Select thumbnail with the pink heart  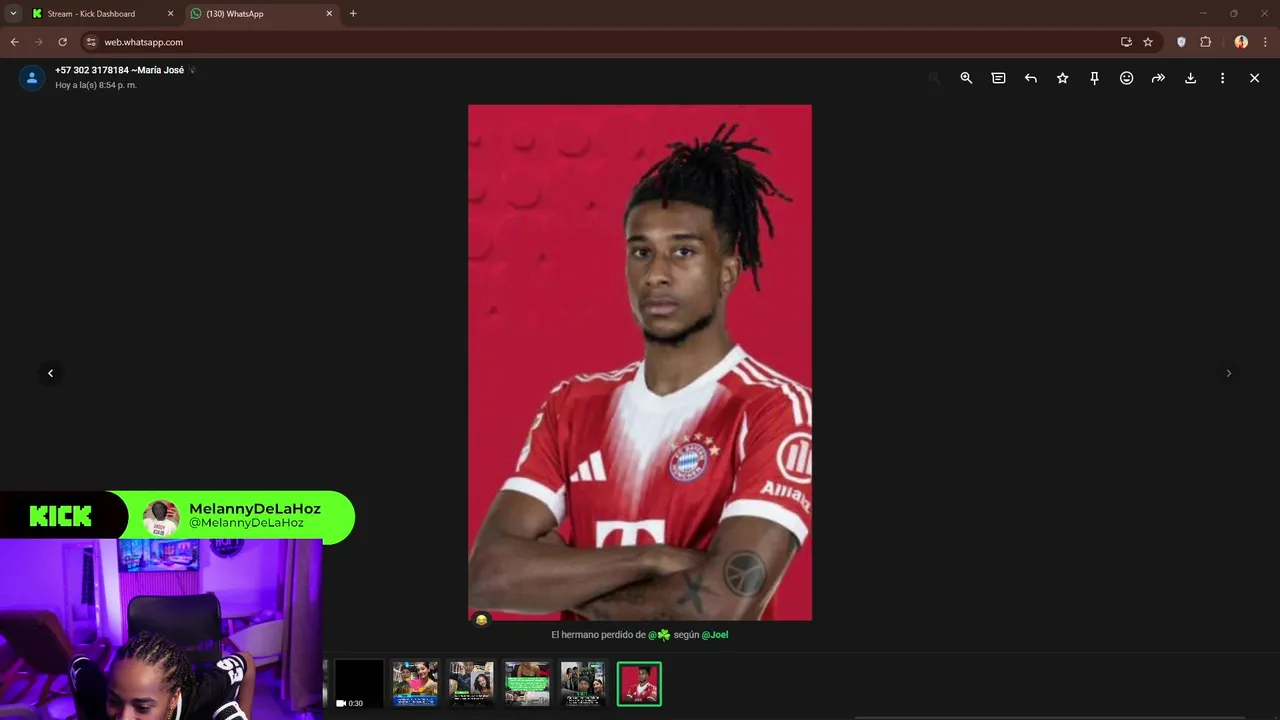click(415, 684)
